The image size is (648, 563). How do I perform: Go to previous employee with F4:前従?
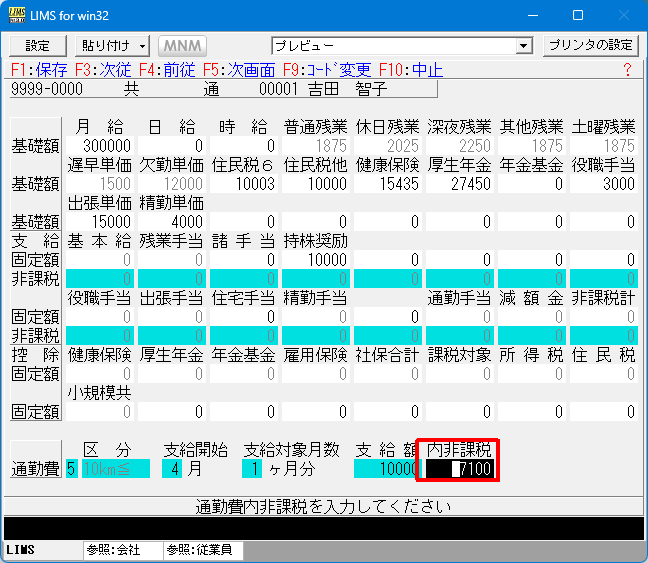(166, 70)
